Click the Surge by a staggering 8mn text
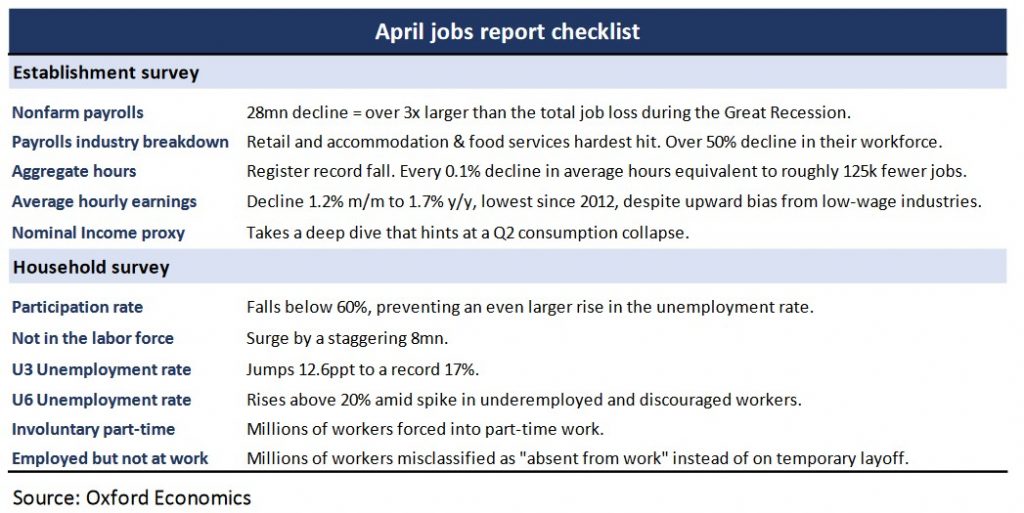Image resolution: width=1024 pixels, height=513 pixels. pos(347,338)
